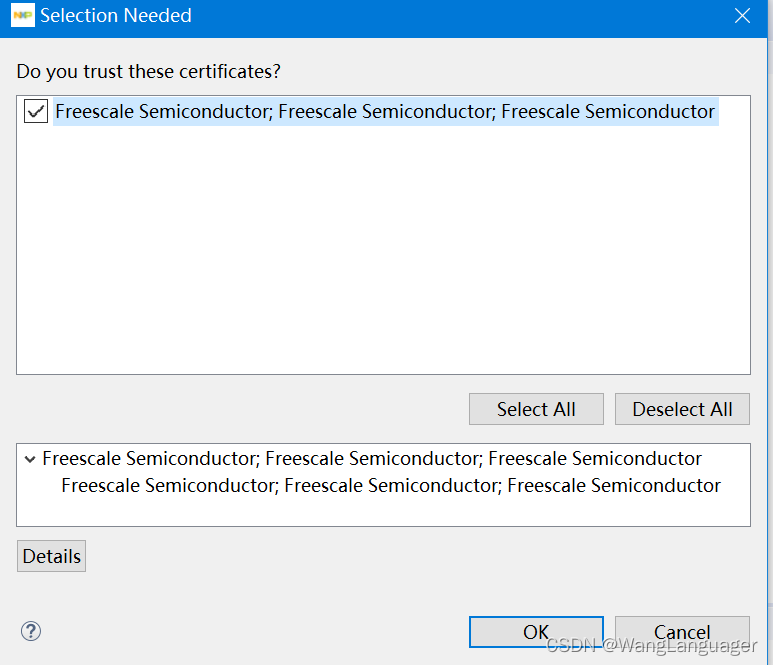Click the Deselect All button
Image resolution: width=773 pixels, height=665 pixels.
(682, 409)
